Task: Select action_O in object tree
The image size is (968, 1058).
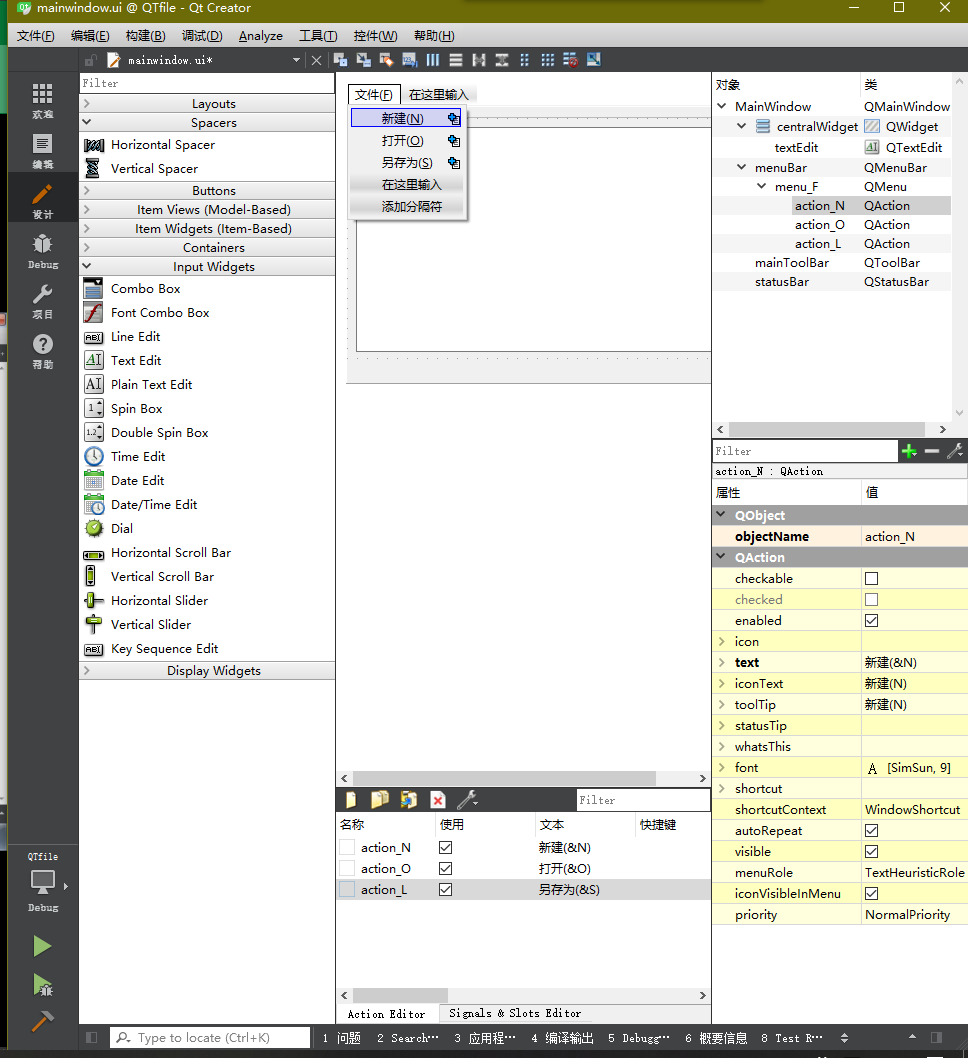Action: tap(820, 225)
